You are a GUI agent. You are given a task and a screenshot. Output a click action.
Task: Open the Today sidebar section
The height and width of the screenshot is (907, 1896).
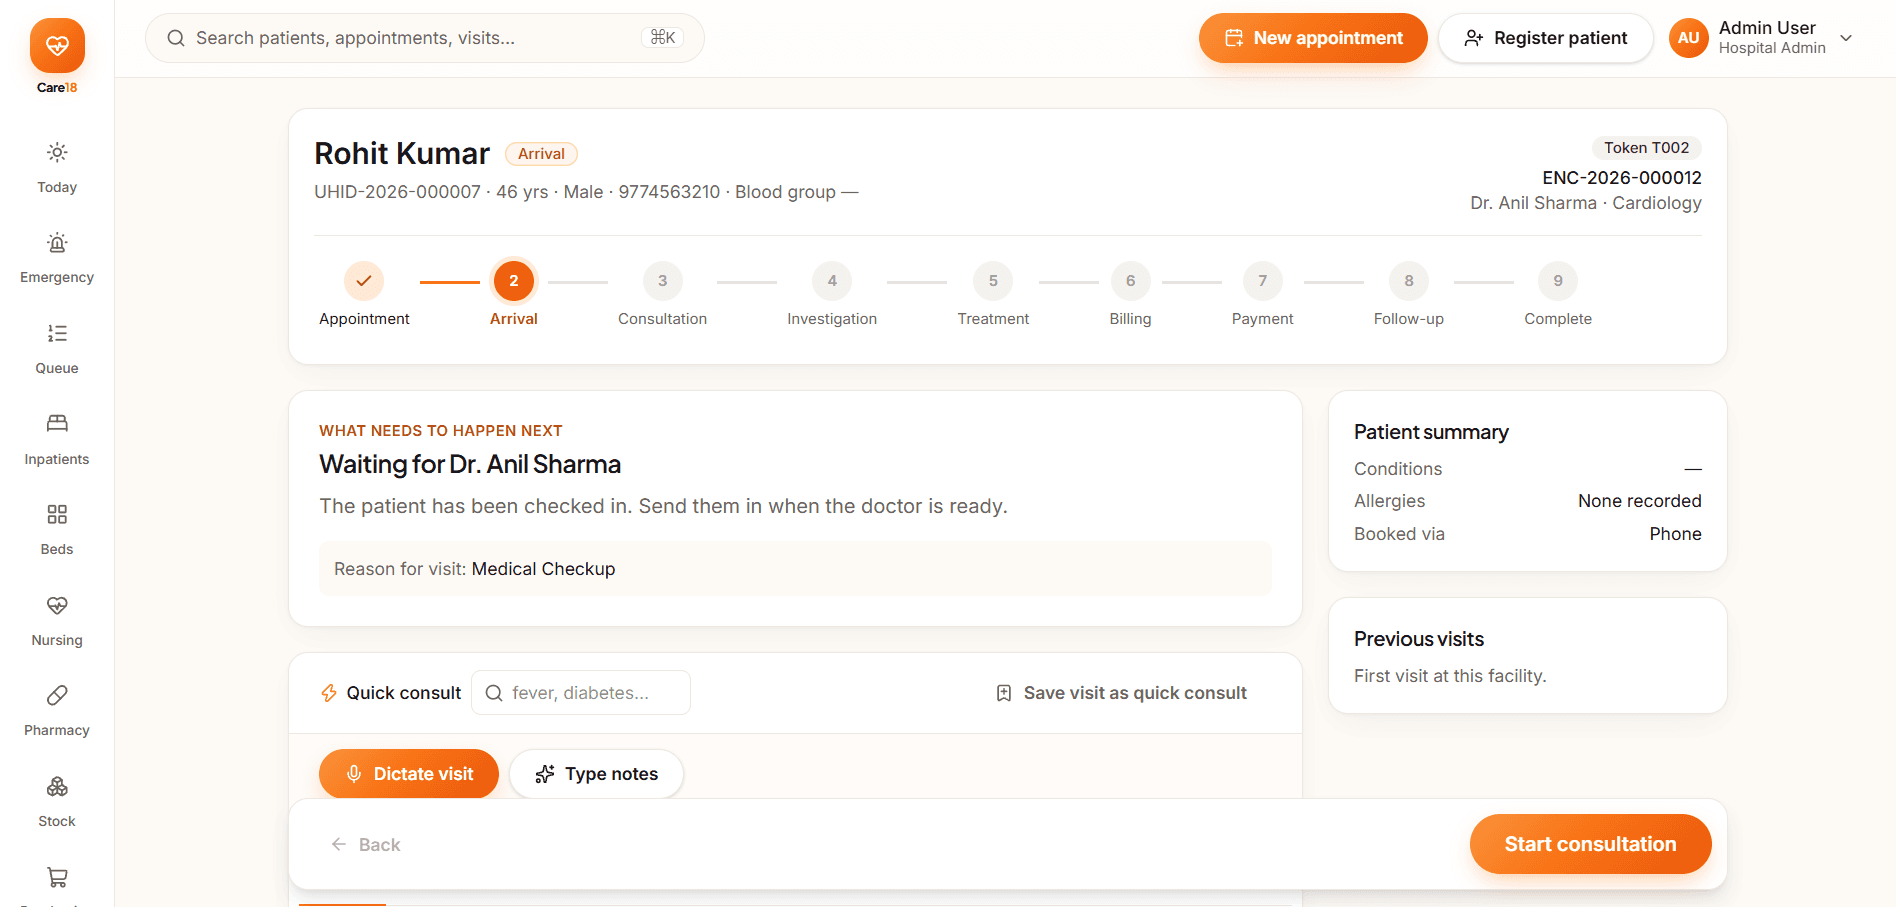coord(57,168)
